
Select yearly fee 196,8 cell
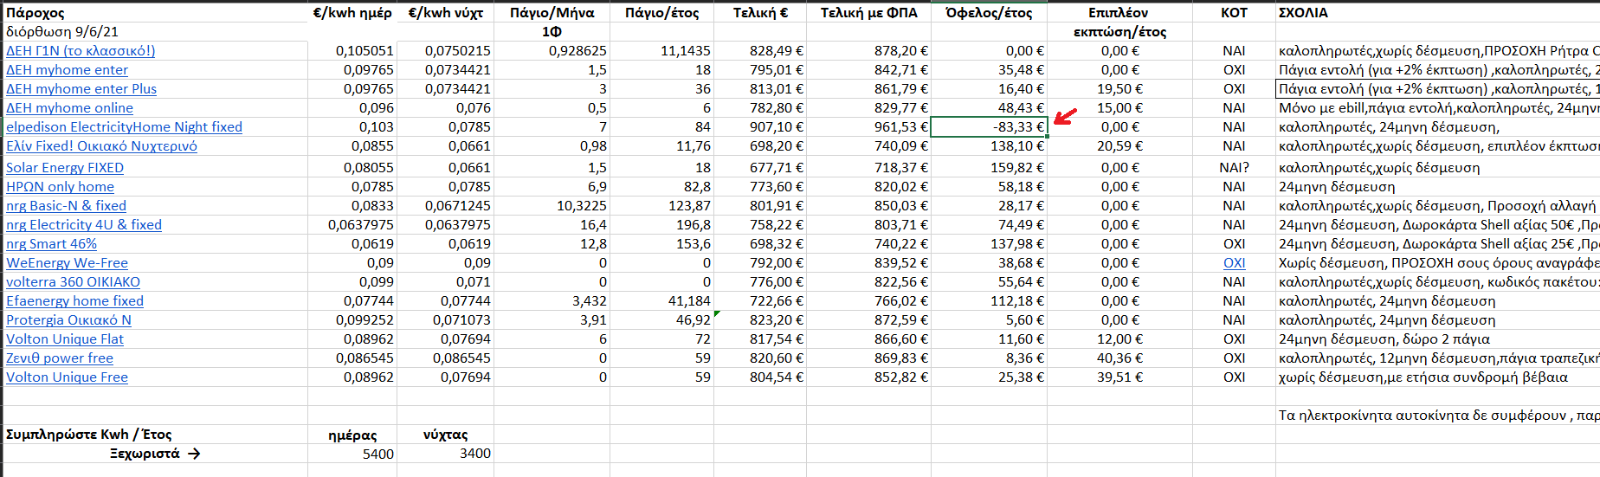click(662, 225)
